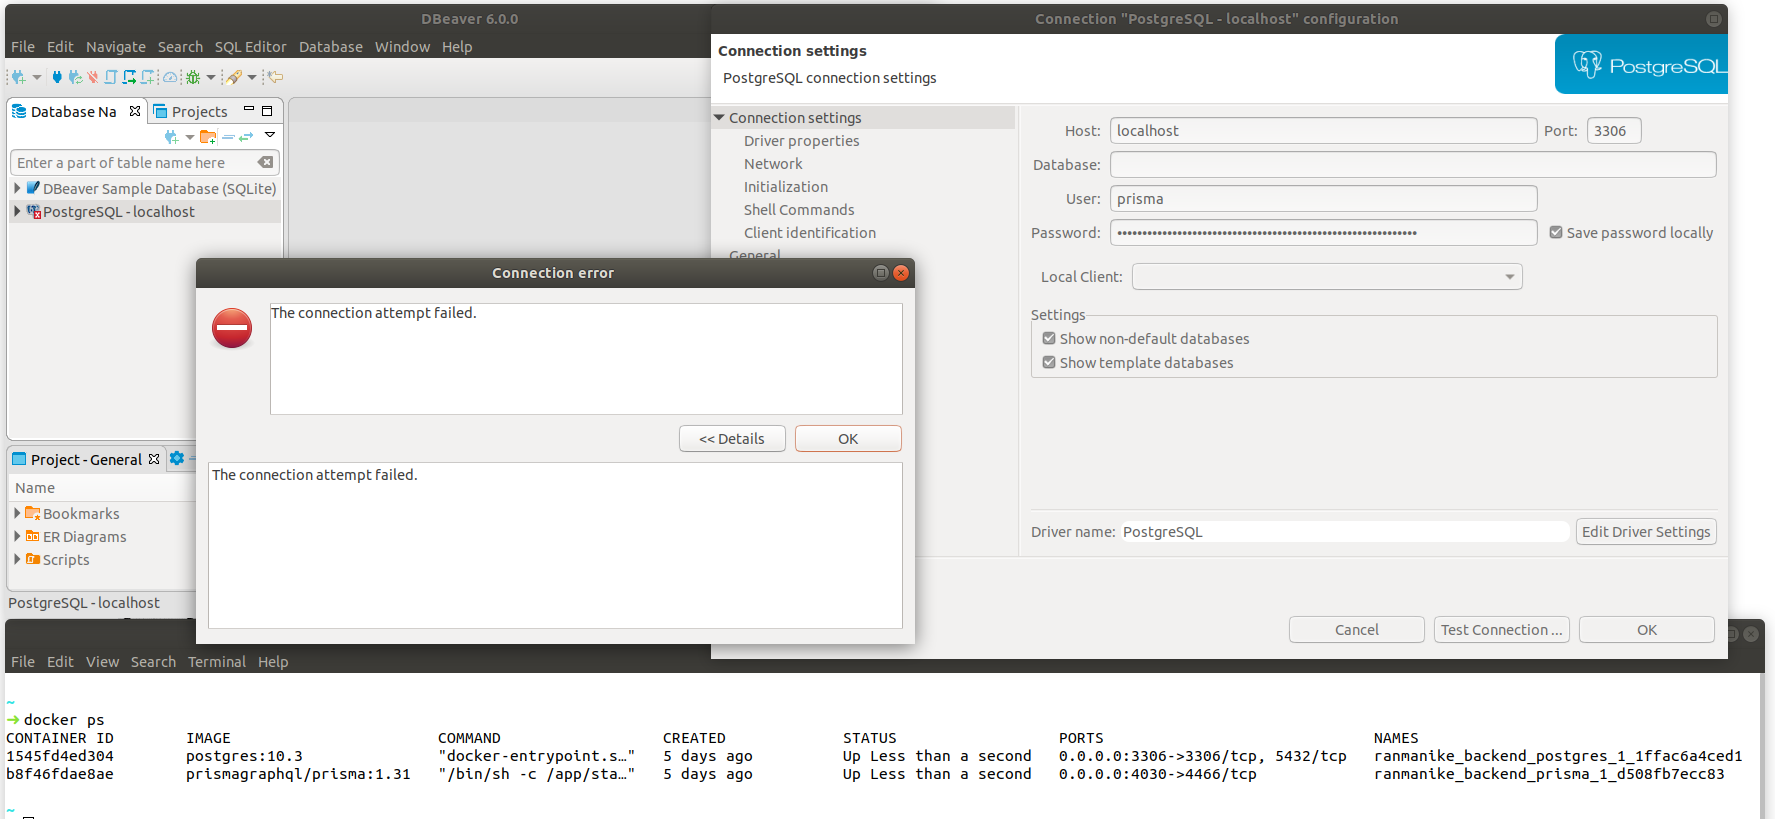Screen dimensions: 1775x819
Task: Click the create folder icon in Database Navigator
Action: point(208,137)
